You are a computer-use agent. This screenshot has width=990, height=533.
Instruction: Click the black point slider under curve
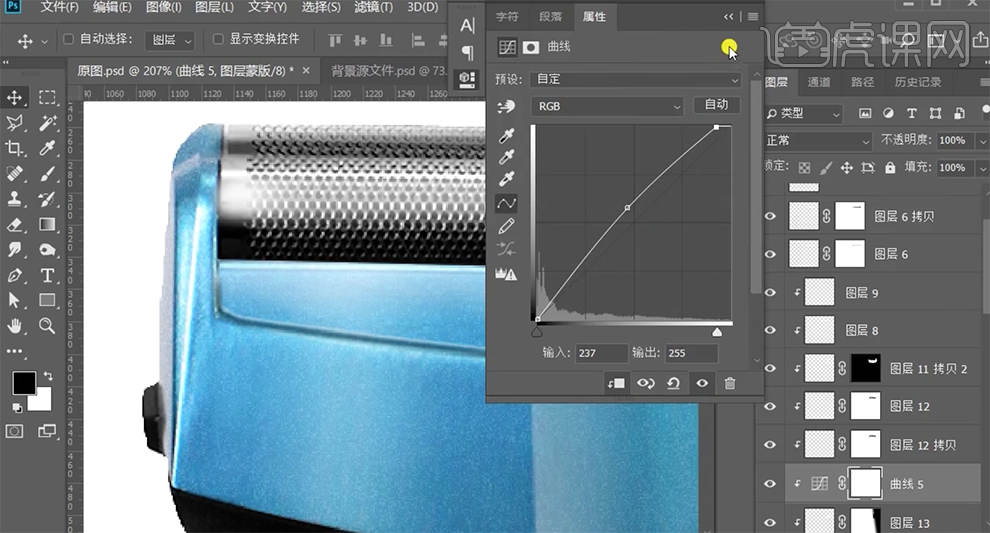pos(537,332)
